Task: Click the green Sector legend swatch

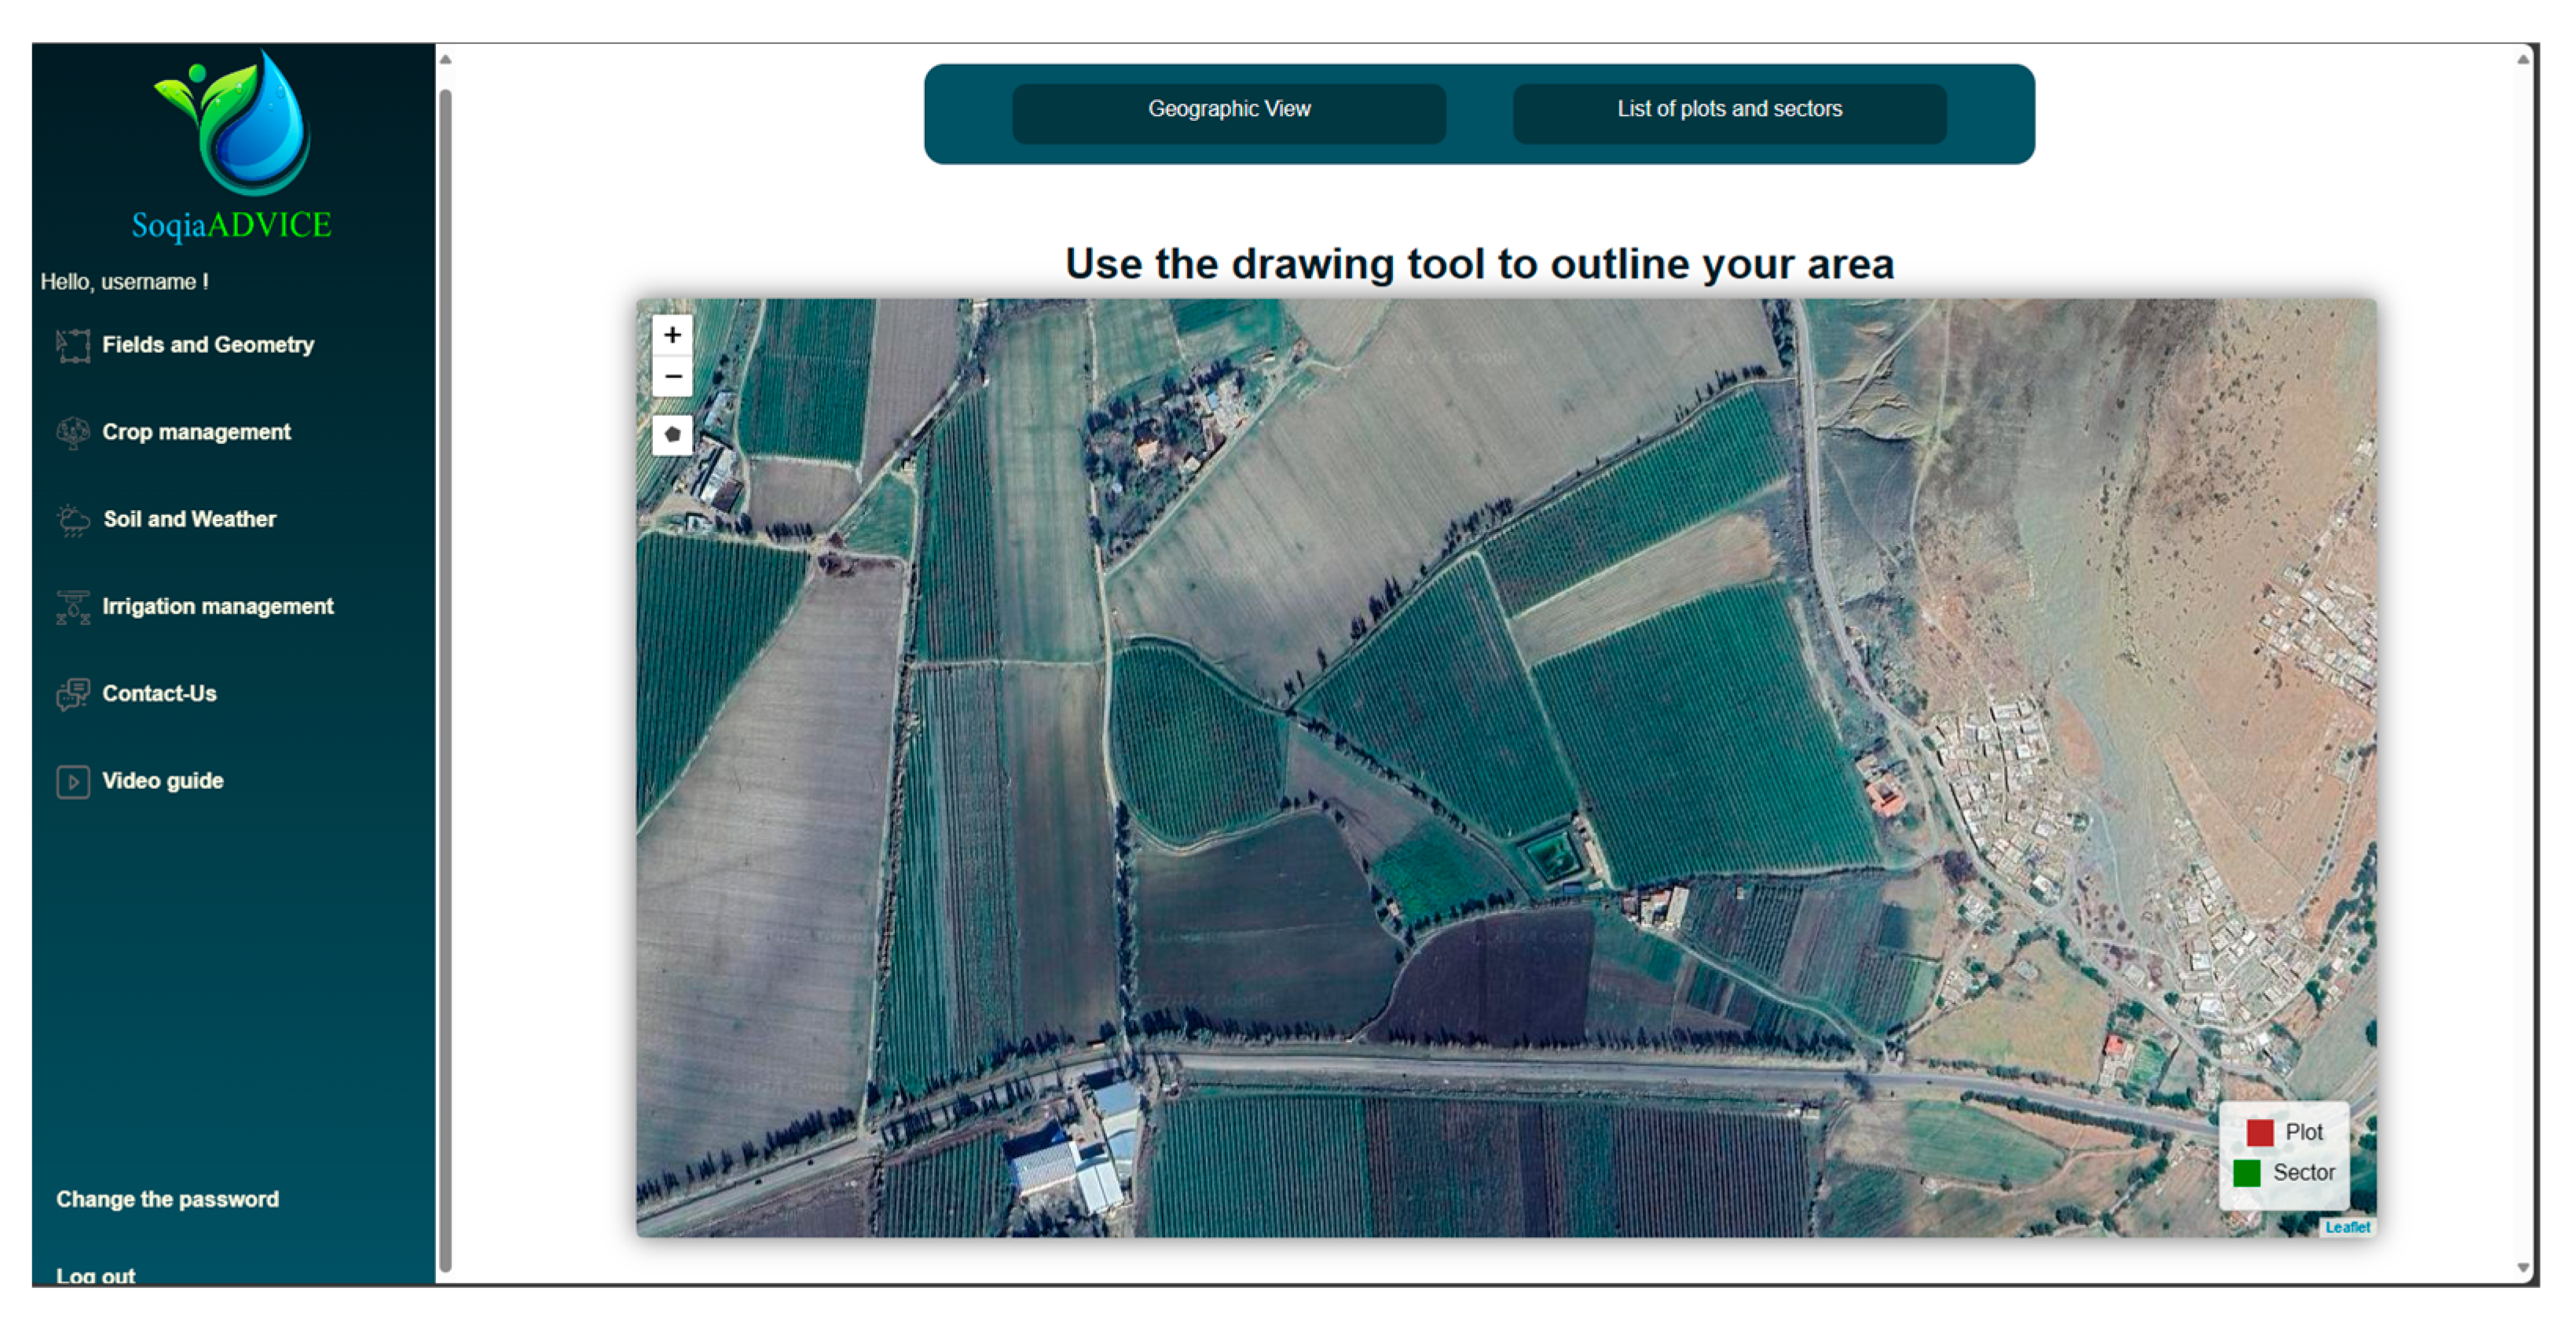Action: 2246,1172
